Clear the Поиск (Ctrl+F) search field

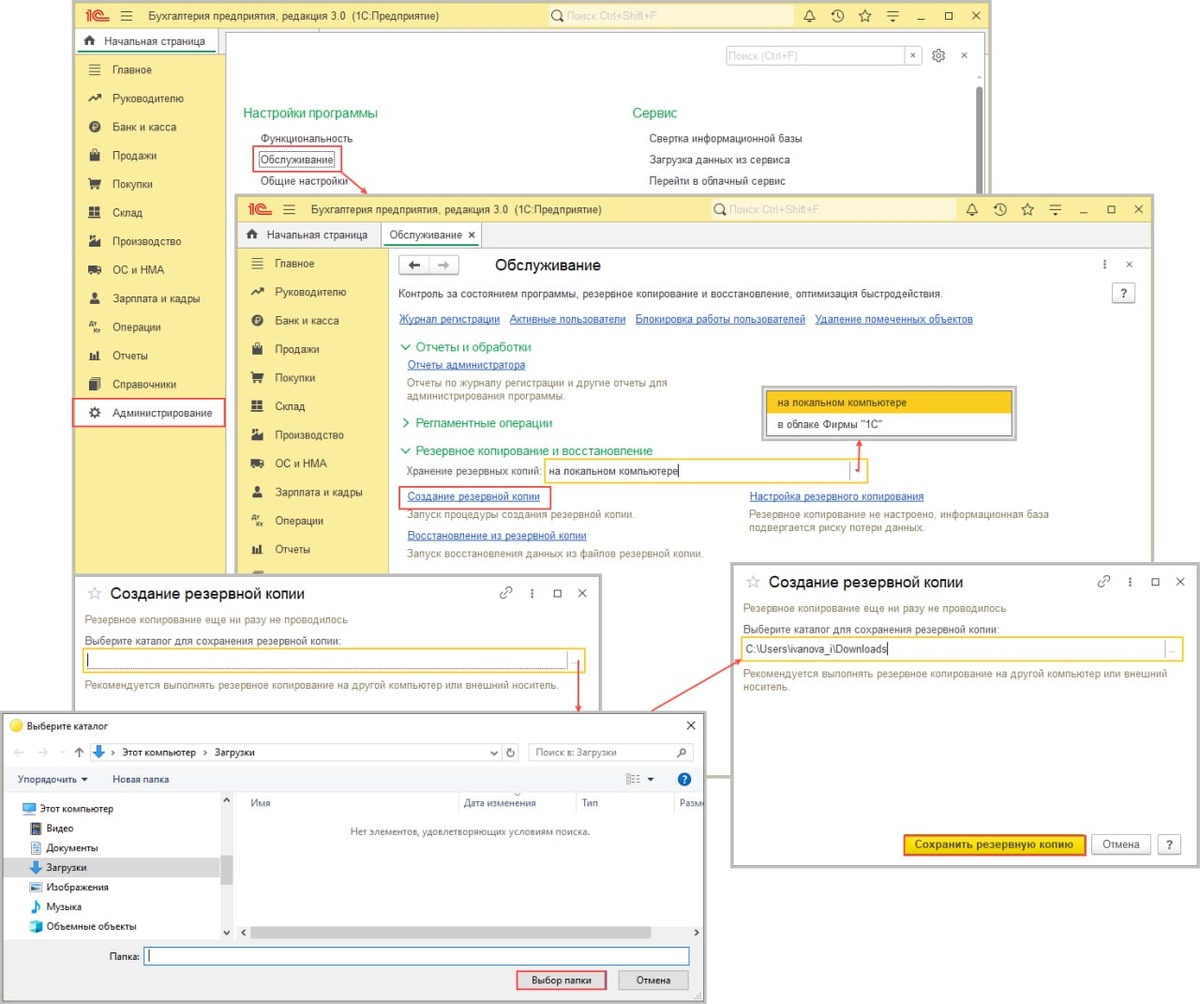[x=911, y=56]
